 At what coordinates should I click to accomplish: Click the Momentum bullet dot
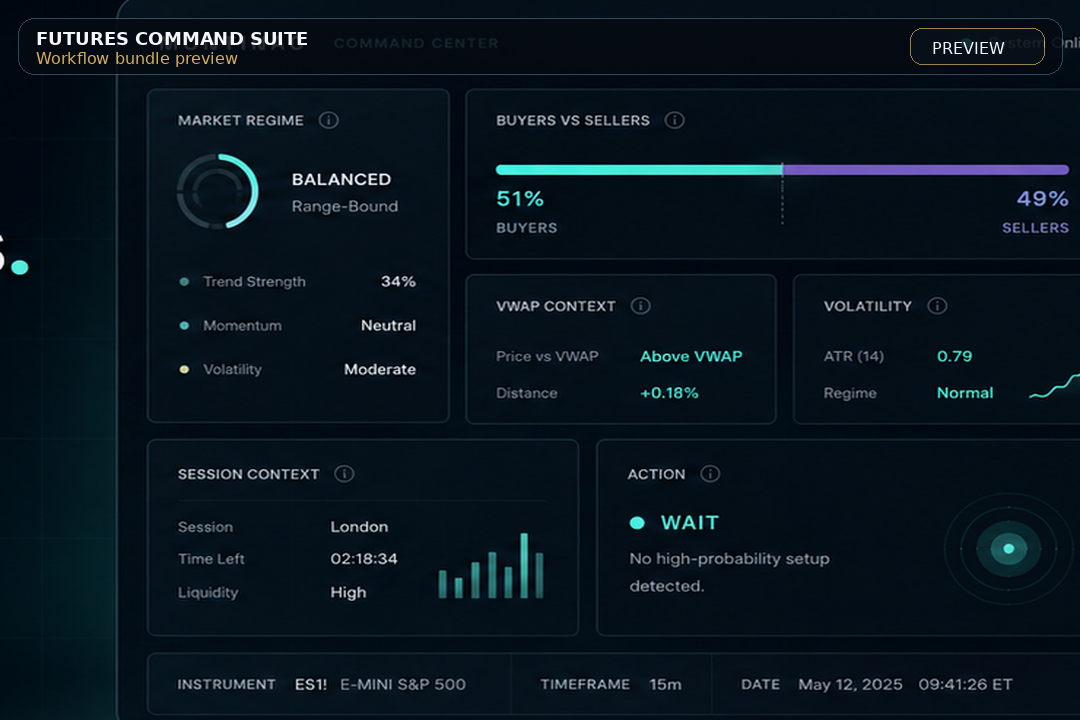tap(184, 326)
